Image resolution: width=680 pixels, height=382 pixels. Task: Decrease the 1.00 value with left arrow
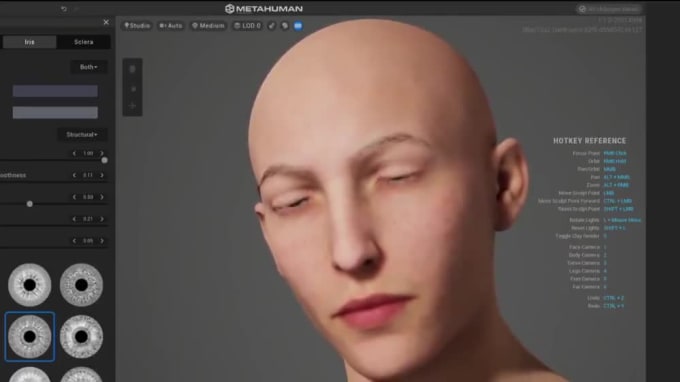[x=74, y=153]
